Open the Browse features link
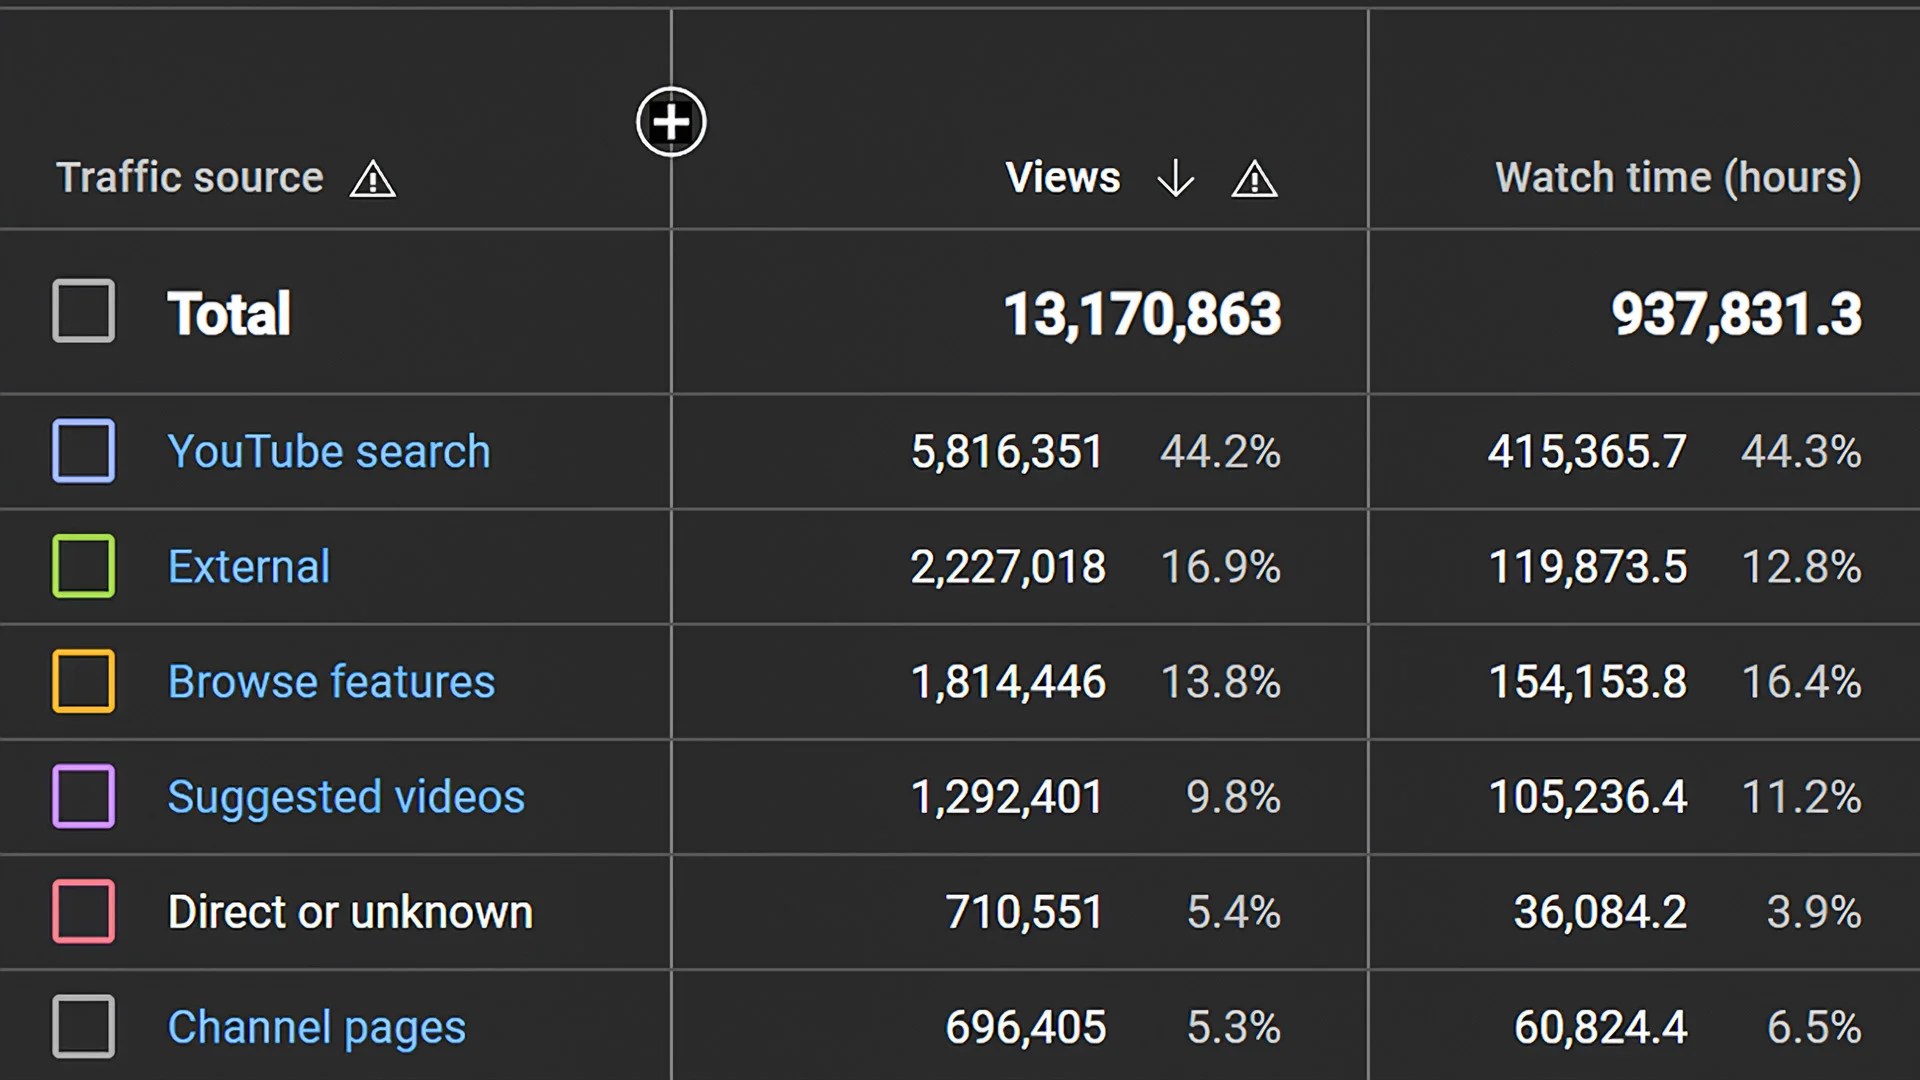 [x=331, y=682]
